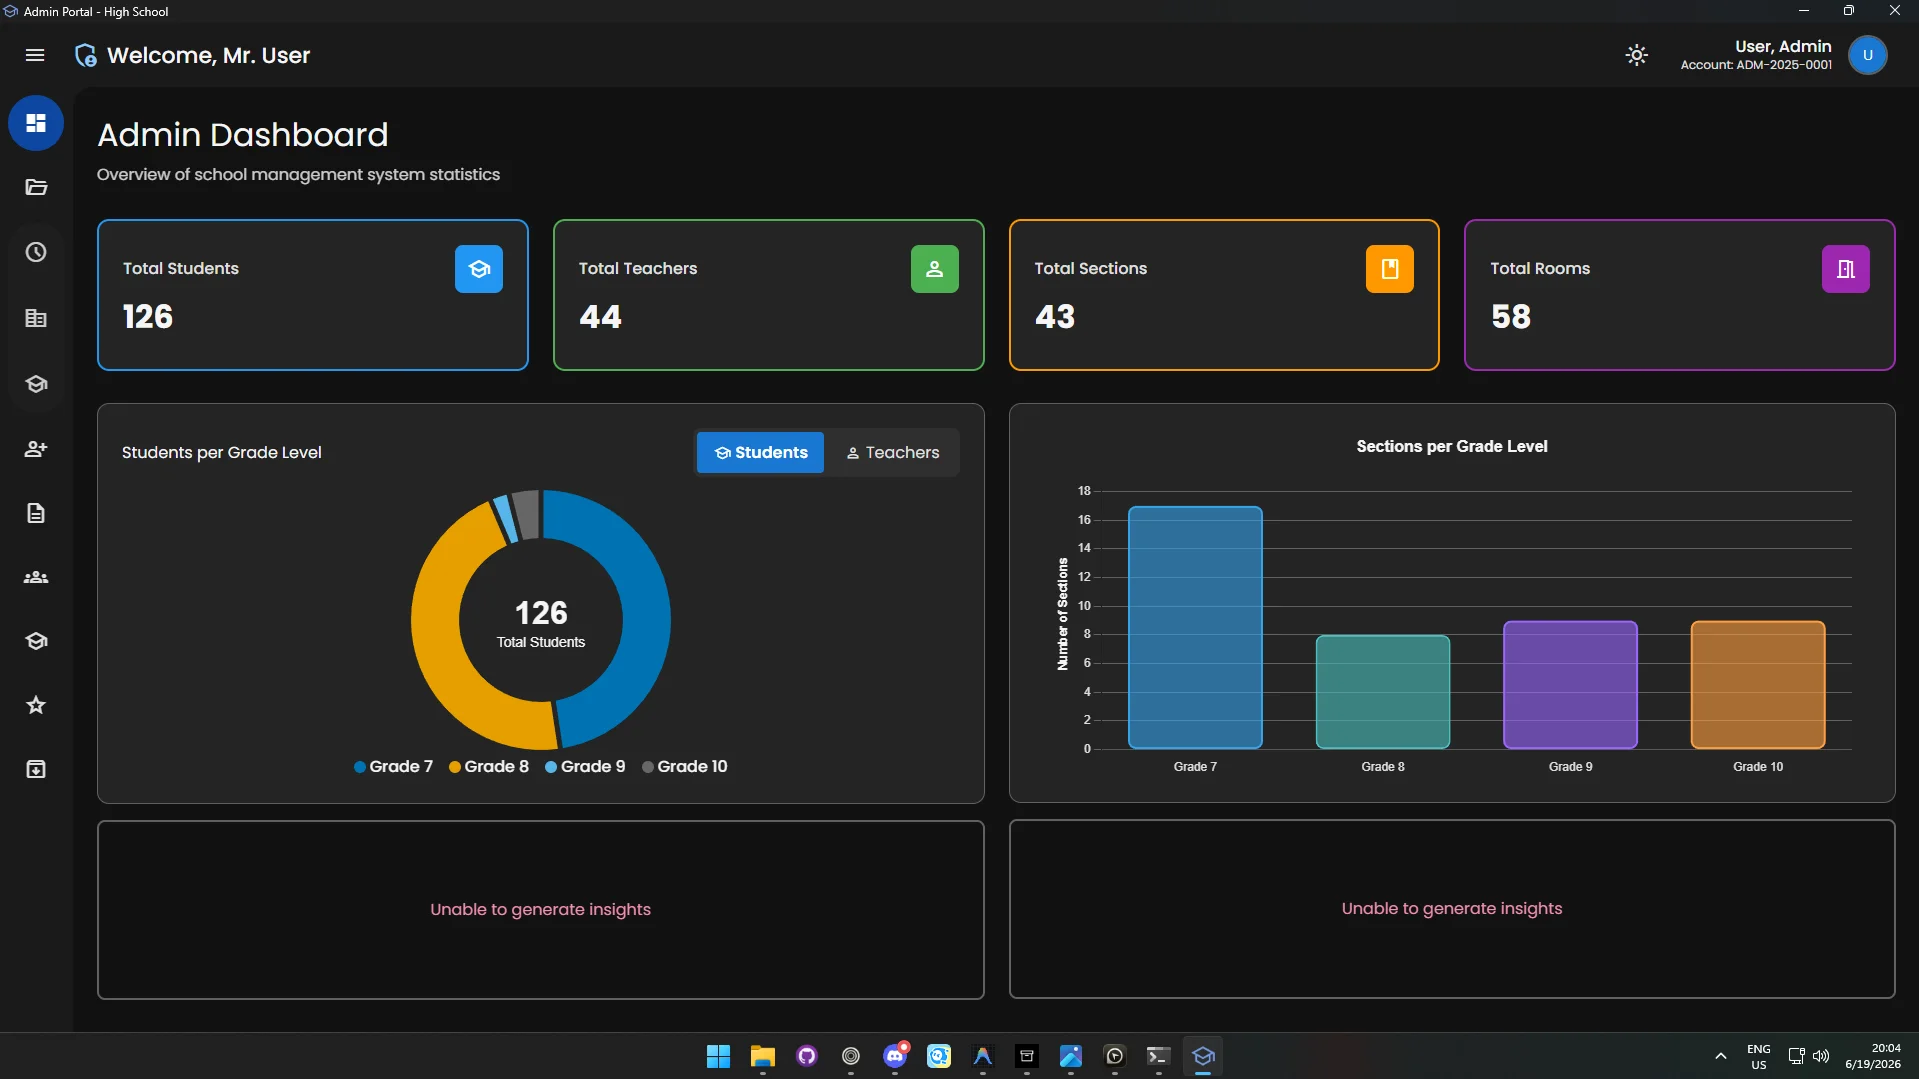Open the building rooms icon in sidebar
Viewport: 1919px width, 1079px height.
pos(36,318)
